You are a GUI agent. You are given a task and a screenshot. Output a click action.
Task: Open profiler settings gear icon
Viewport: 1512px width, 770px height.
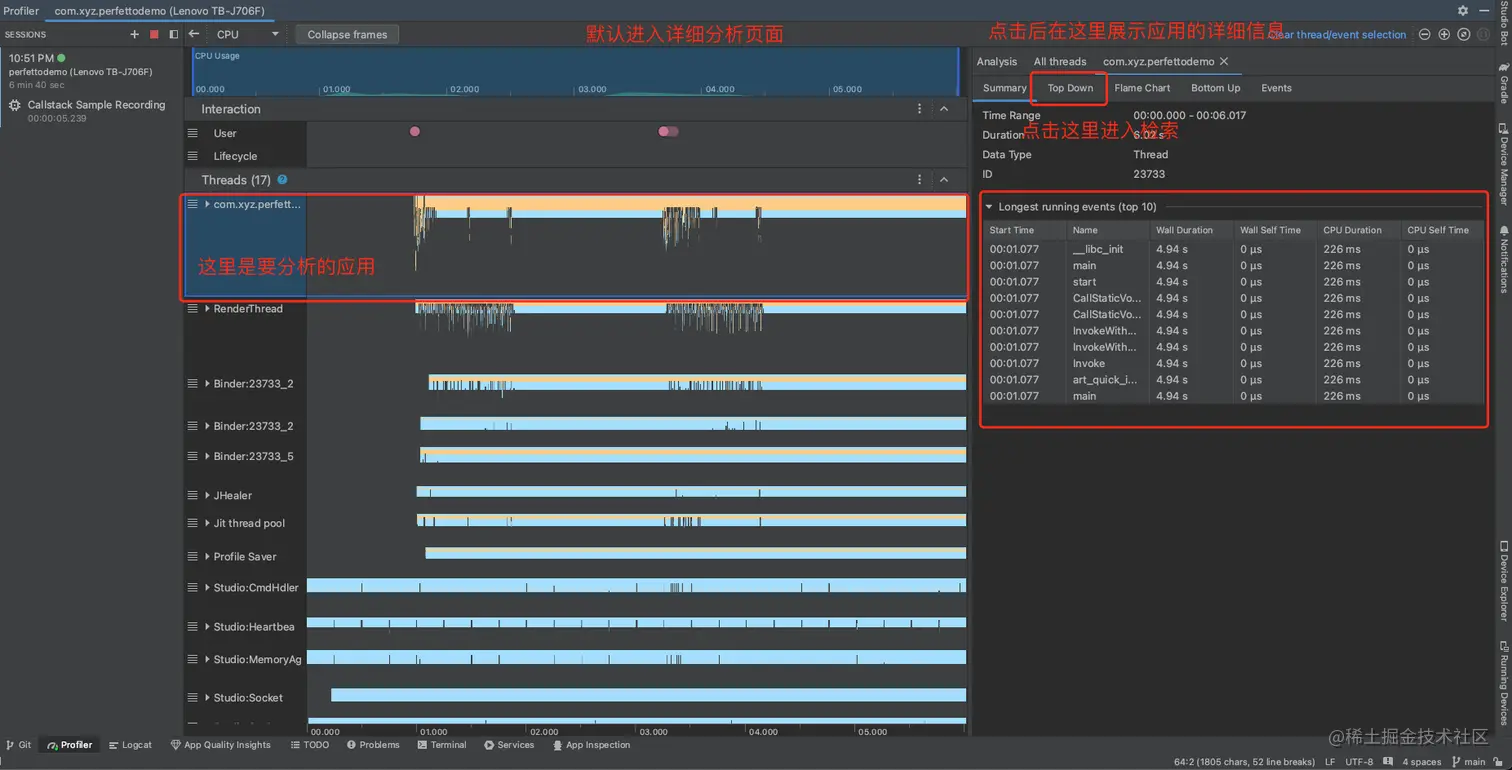(x=1462, y=10)
